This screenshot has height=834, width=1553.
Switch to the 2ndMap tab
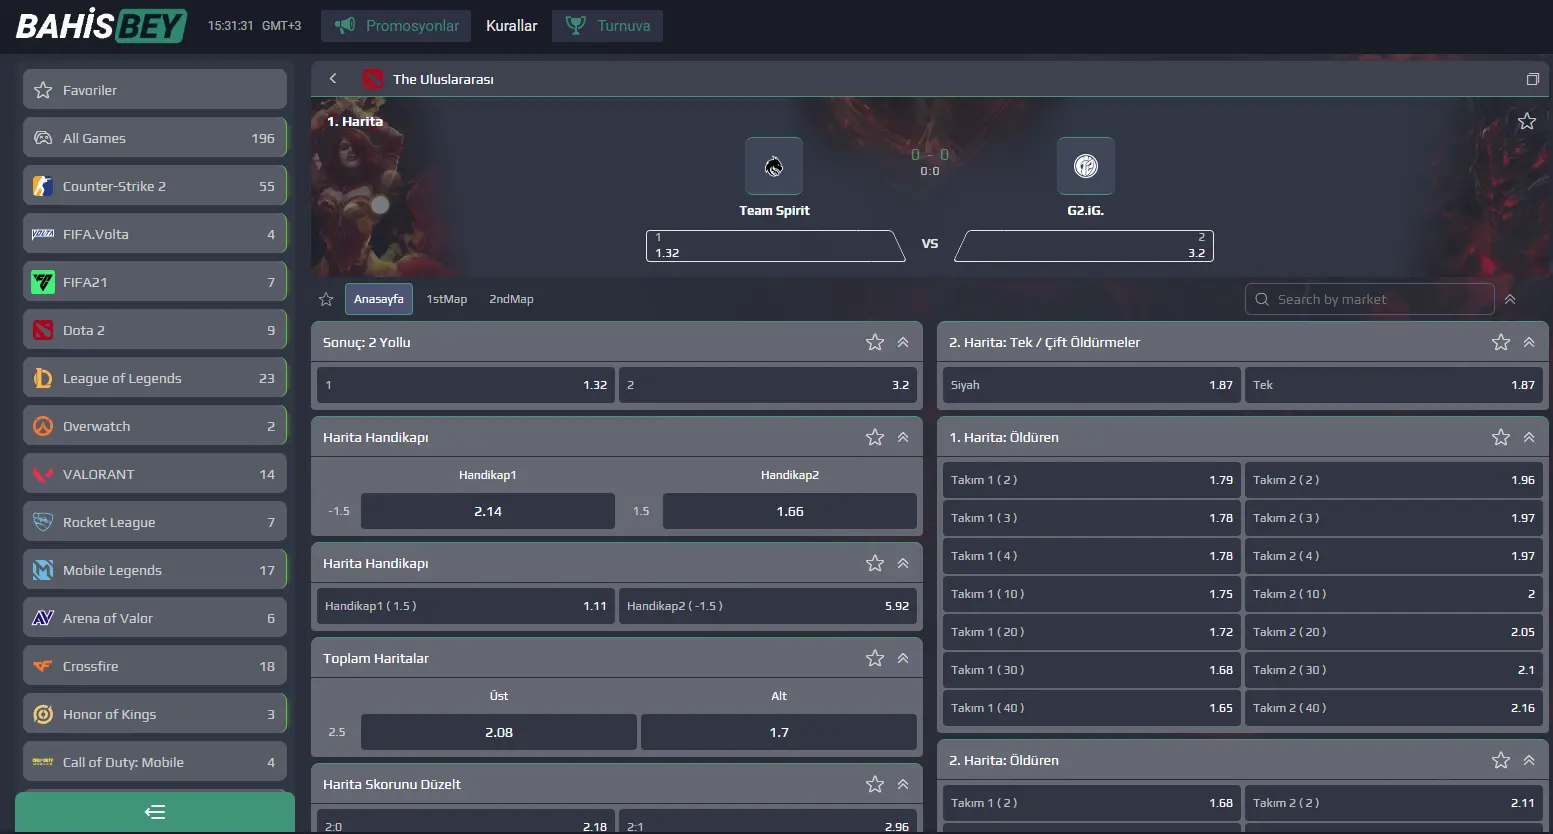(x=511, y=299)
